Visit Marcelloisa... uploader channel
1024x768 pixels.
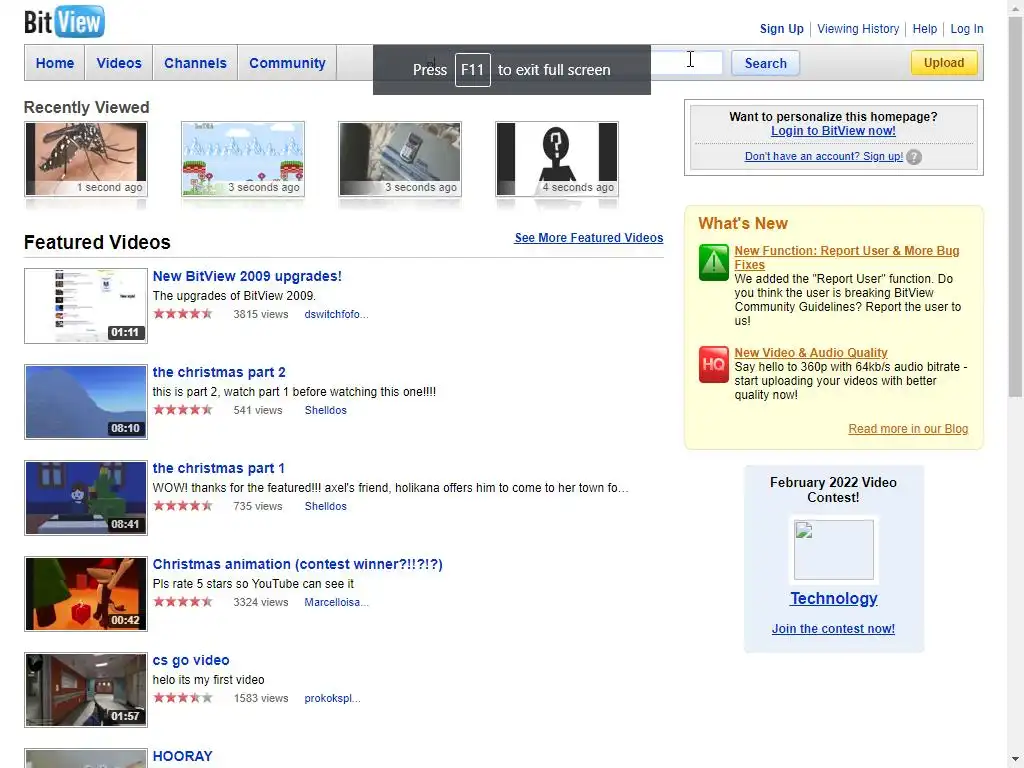(336, 602)
